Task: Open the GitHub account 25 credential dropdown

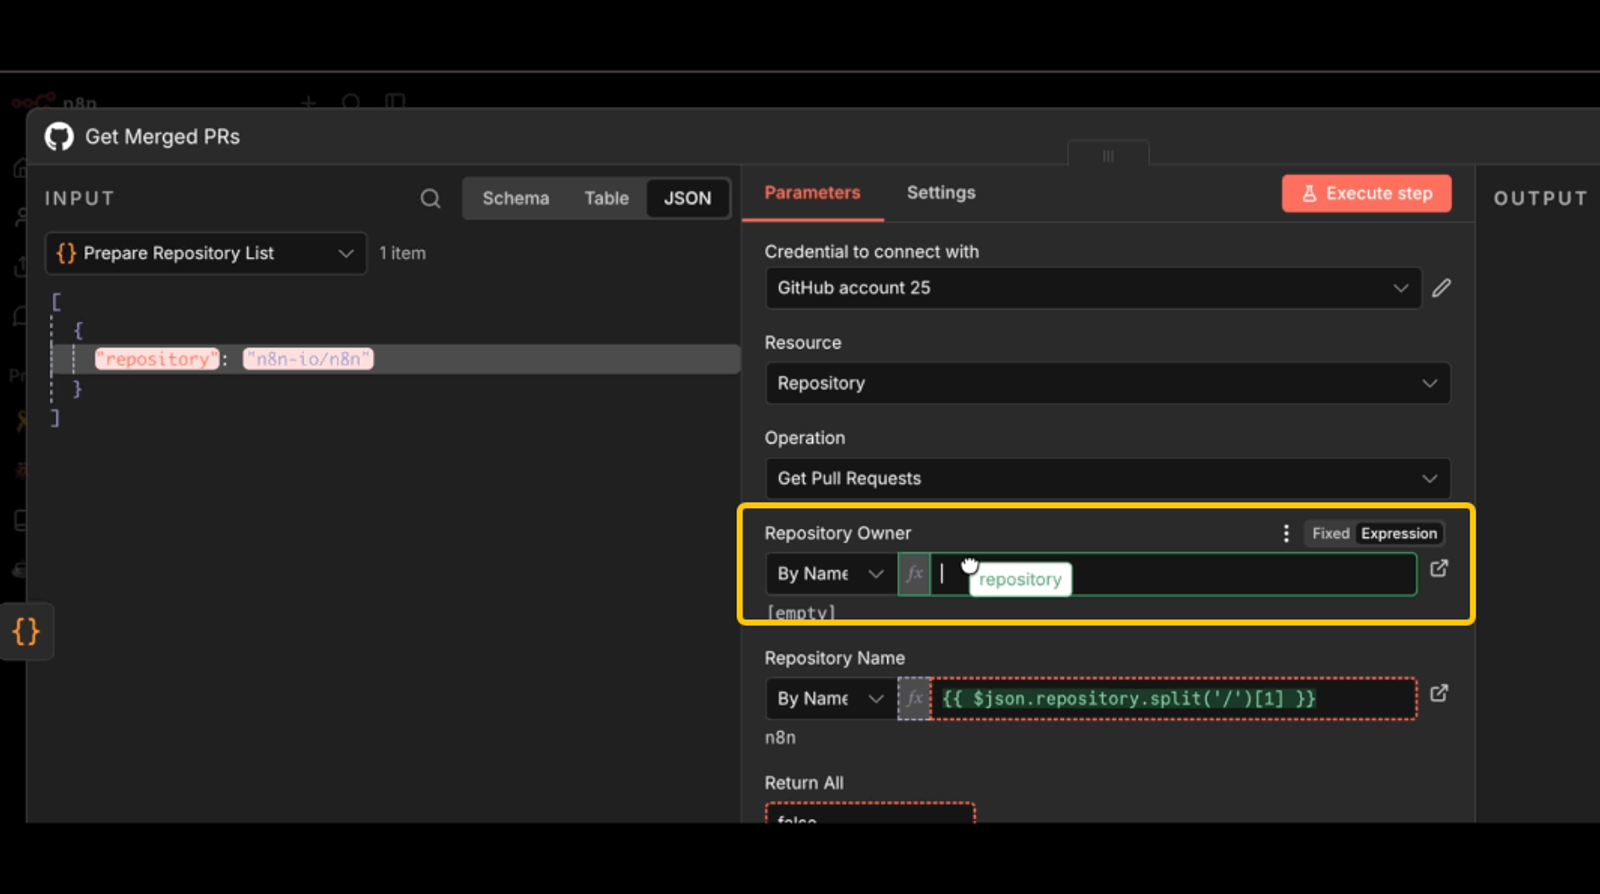Action: [x=1093, y=288]
